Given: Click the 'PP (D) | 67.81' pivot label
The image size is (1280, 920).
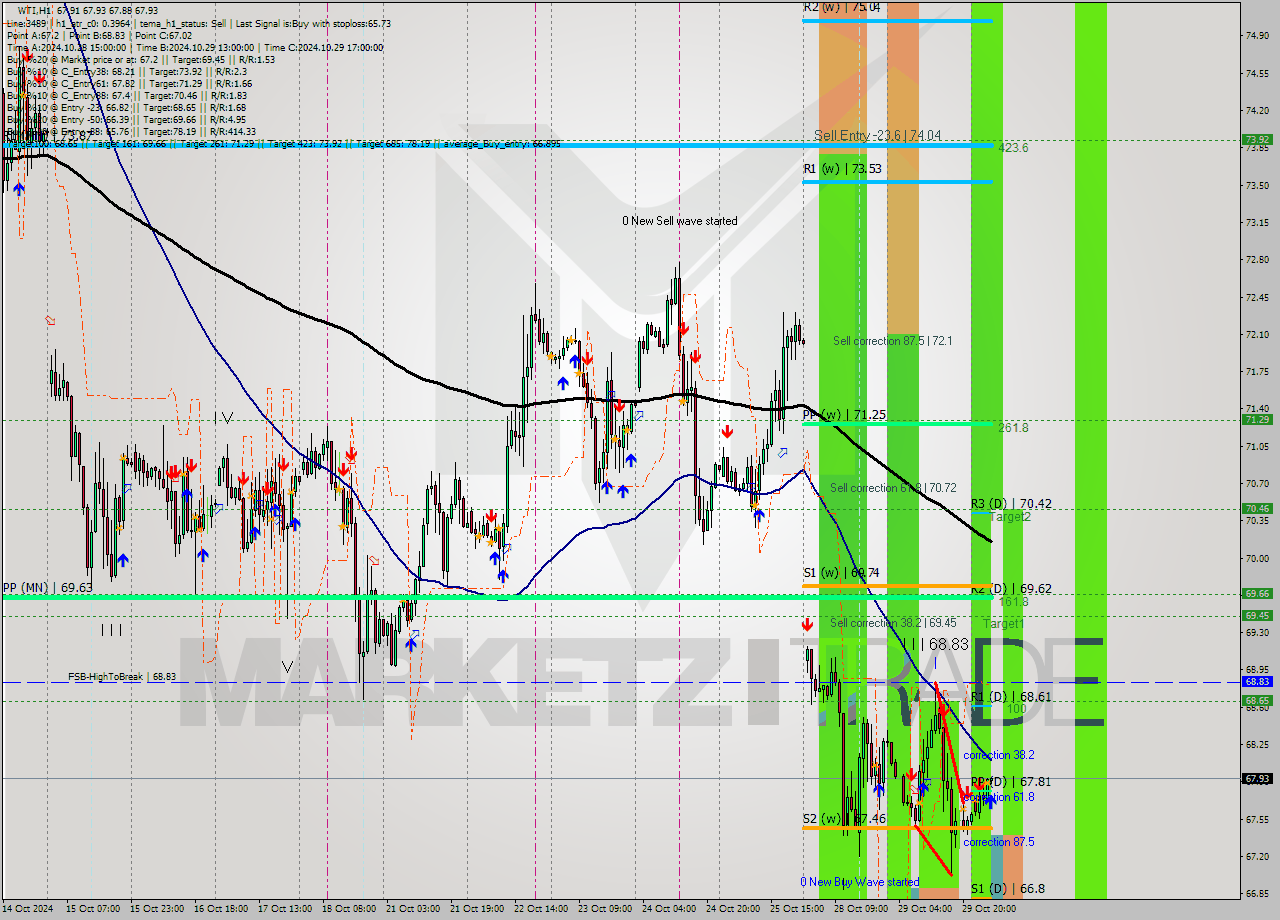Looking at the screenshot, I should click(x=1011, y=781).
